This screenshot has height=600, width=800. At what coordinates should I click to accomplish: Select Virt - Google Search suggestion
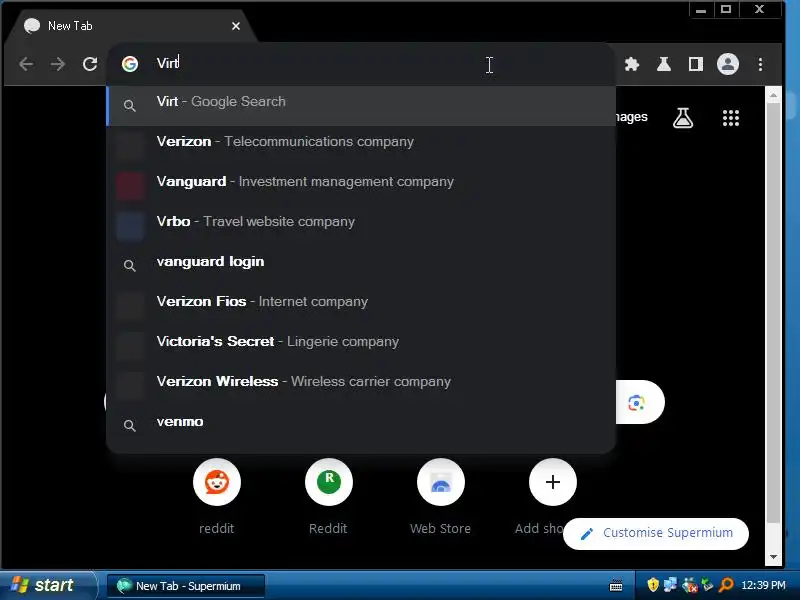click(x=361, y=106)
